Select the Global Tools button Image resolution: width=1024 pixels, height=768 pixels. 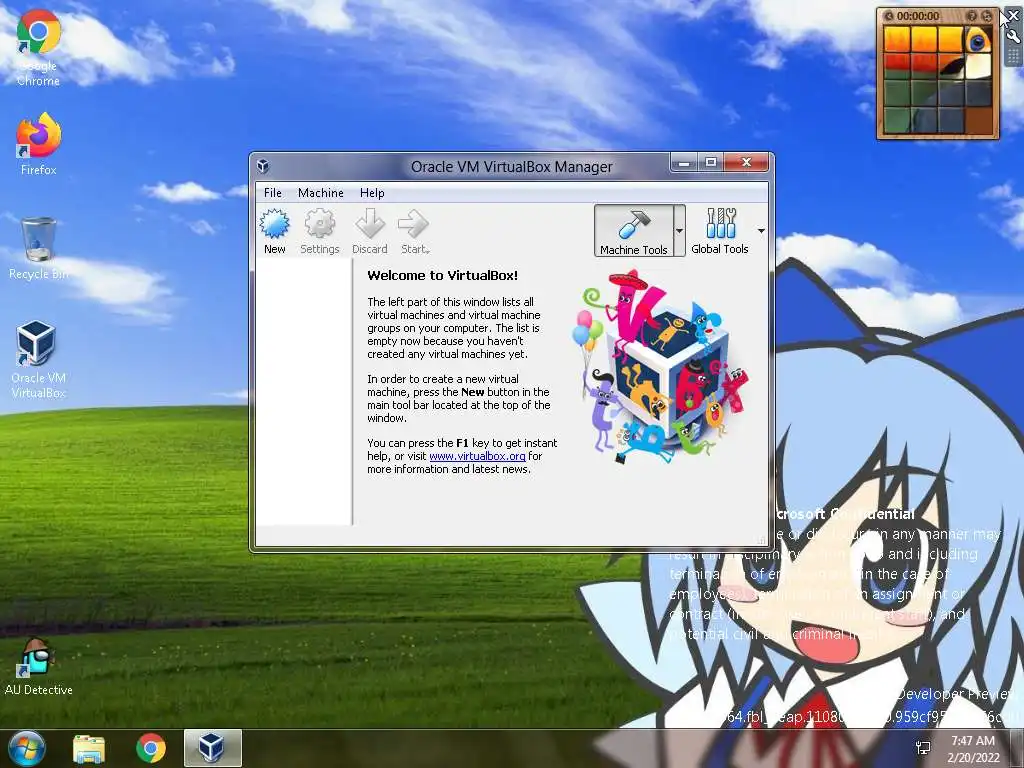720,231
